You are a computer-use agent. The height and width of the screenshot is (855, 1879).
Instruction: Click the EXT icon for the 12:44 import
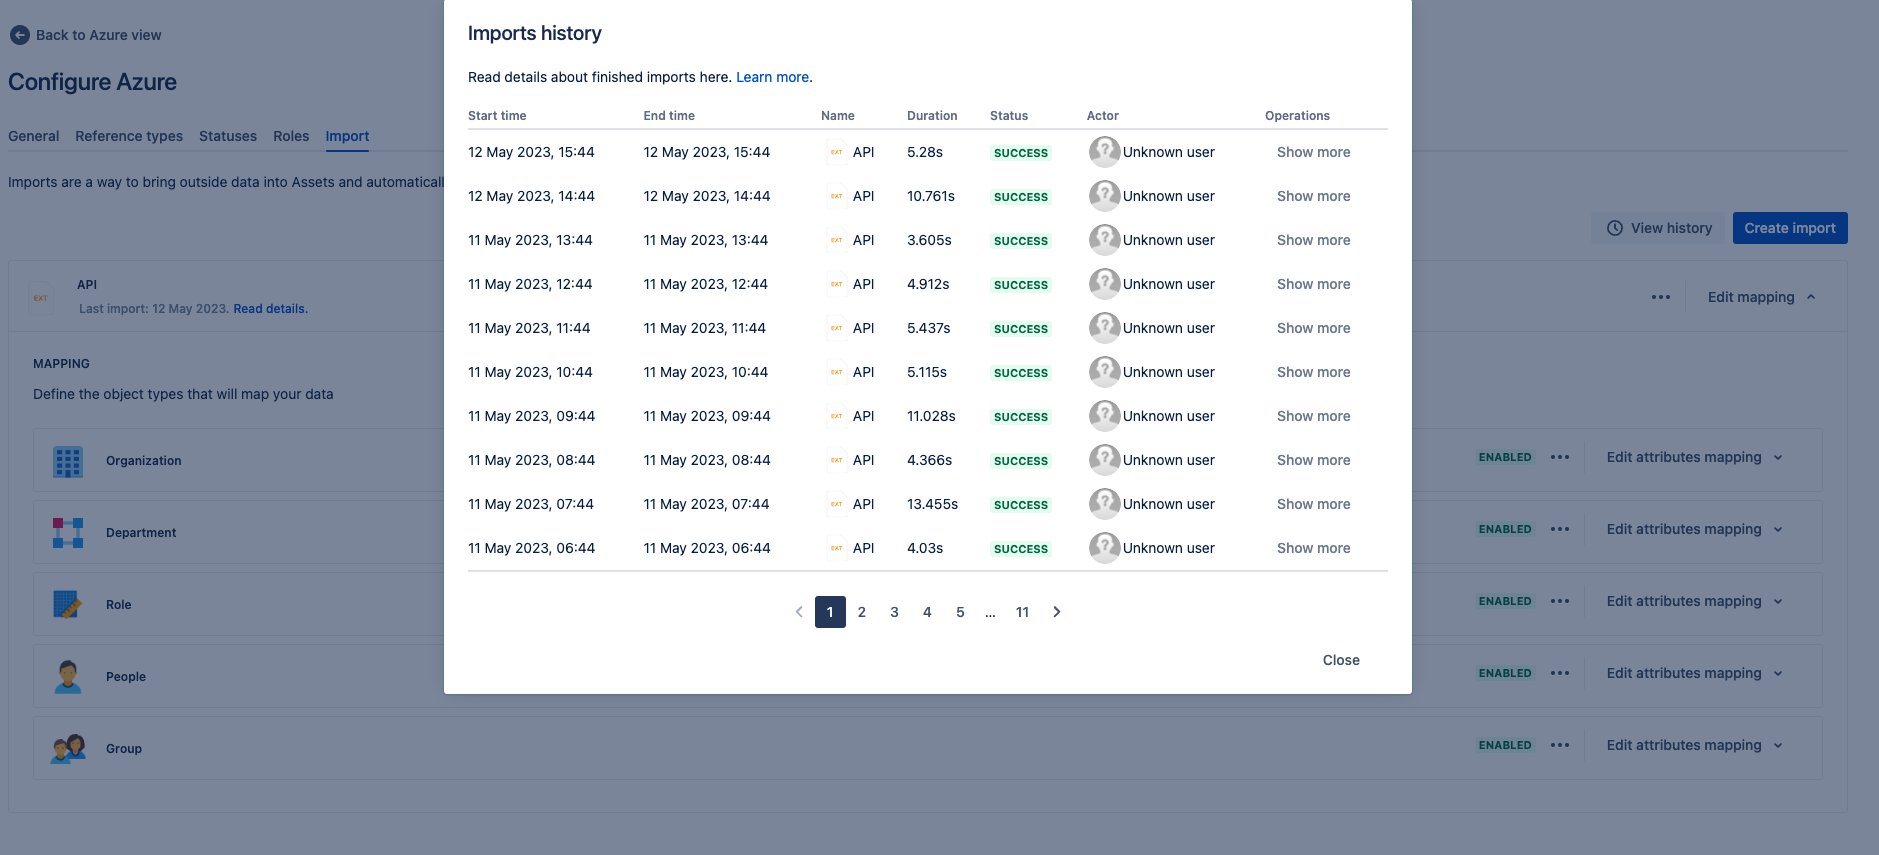(x=837, y=284)
